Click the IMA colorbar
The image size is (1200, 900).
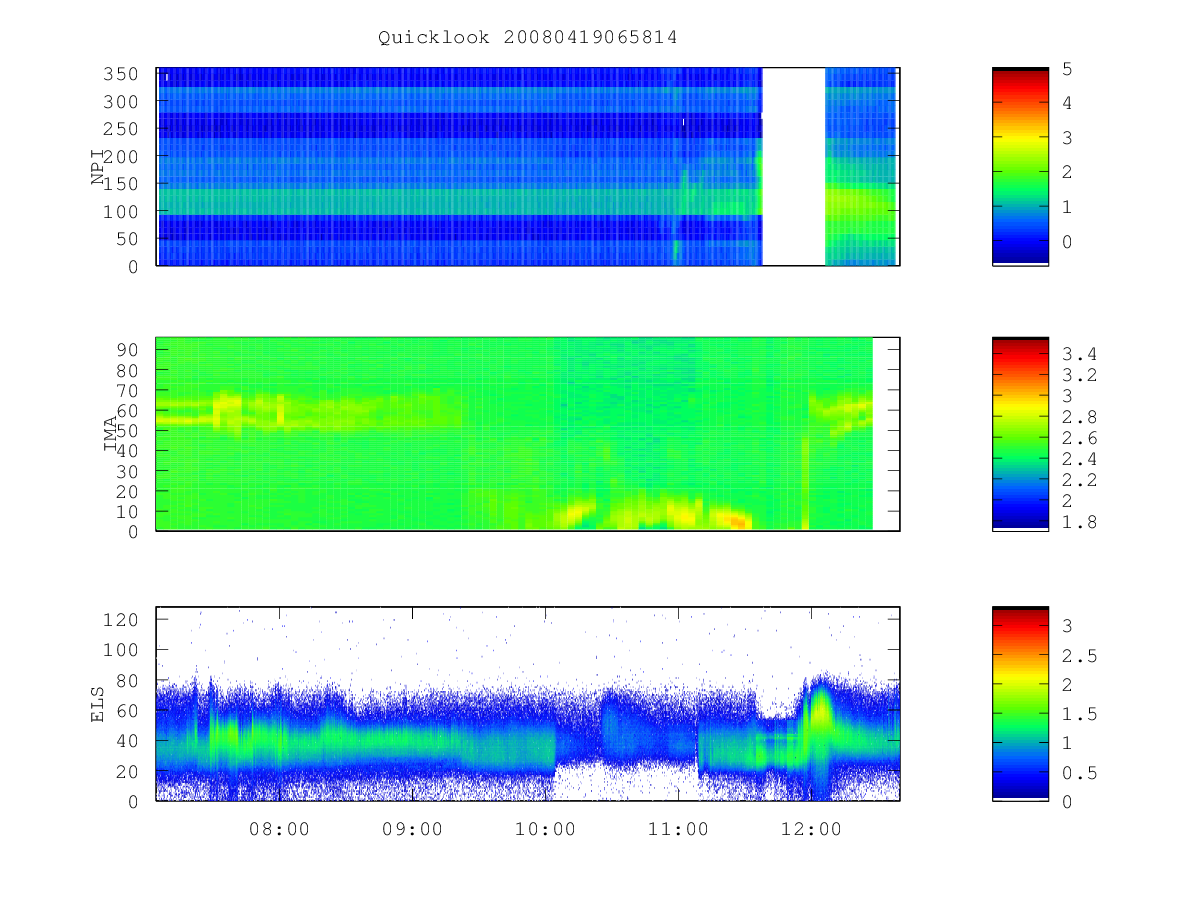click(1020, 434)
